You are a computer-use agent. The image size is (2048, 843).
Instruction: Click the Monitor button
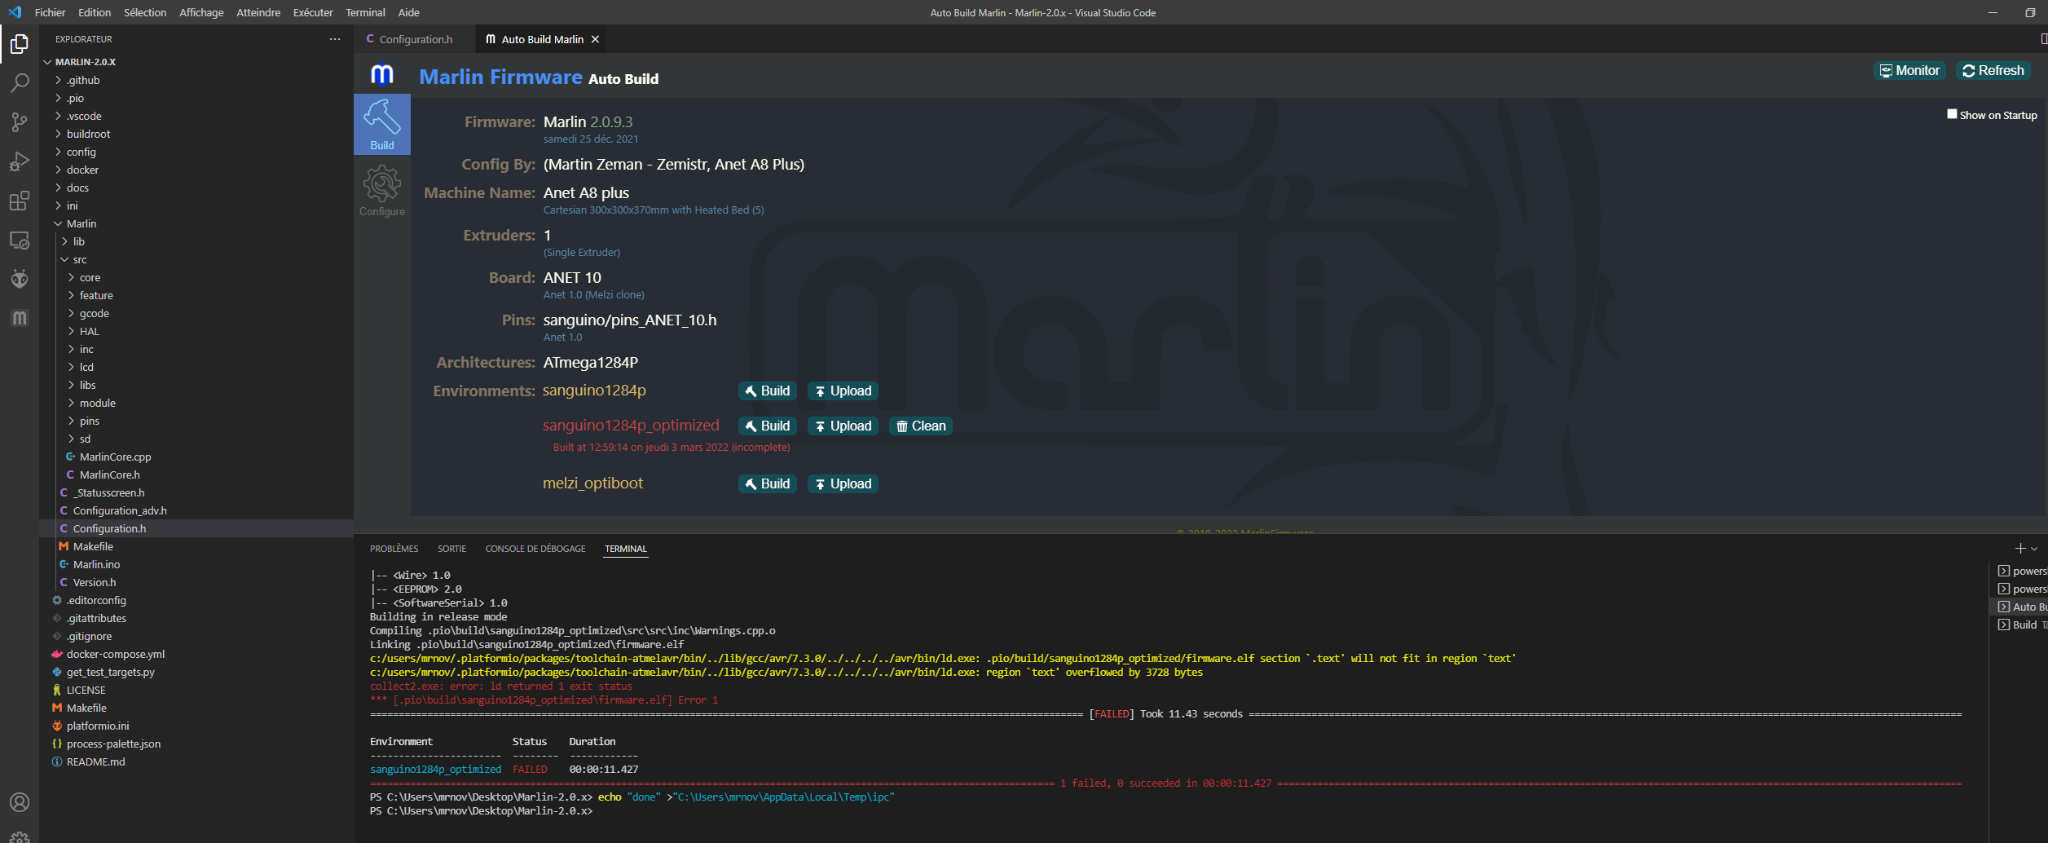1909,71
